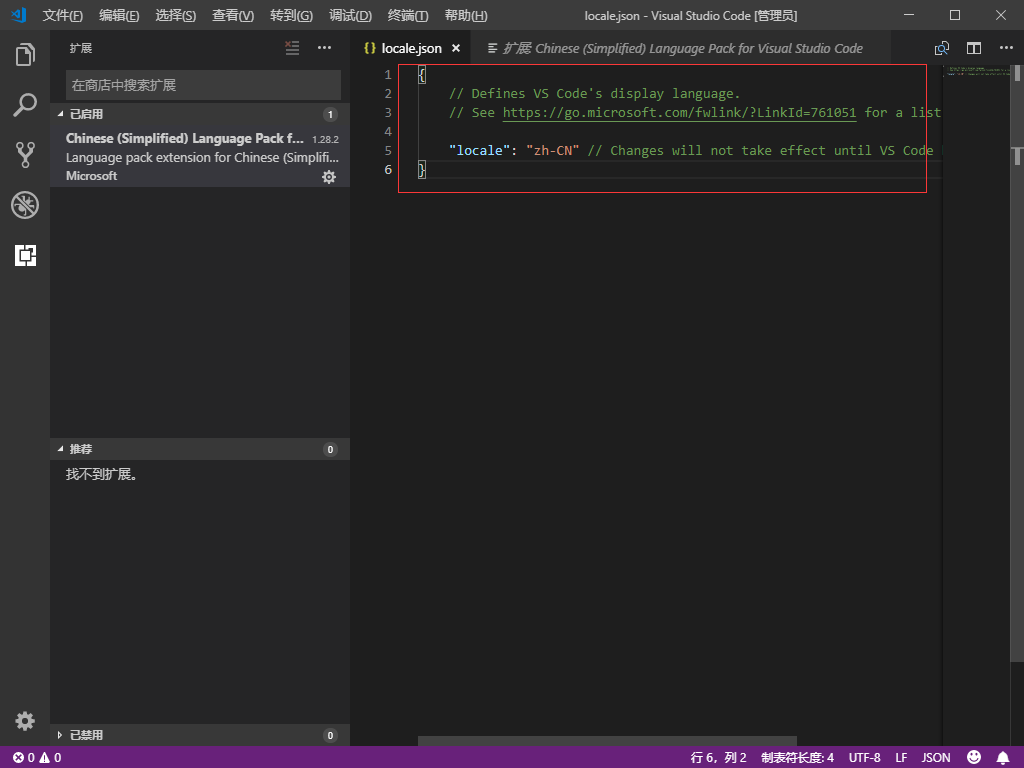The height and width of the screenshot is (768, 1024).
Task: Collapse the 已启用 section
Action: [x=200, y=114]
